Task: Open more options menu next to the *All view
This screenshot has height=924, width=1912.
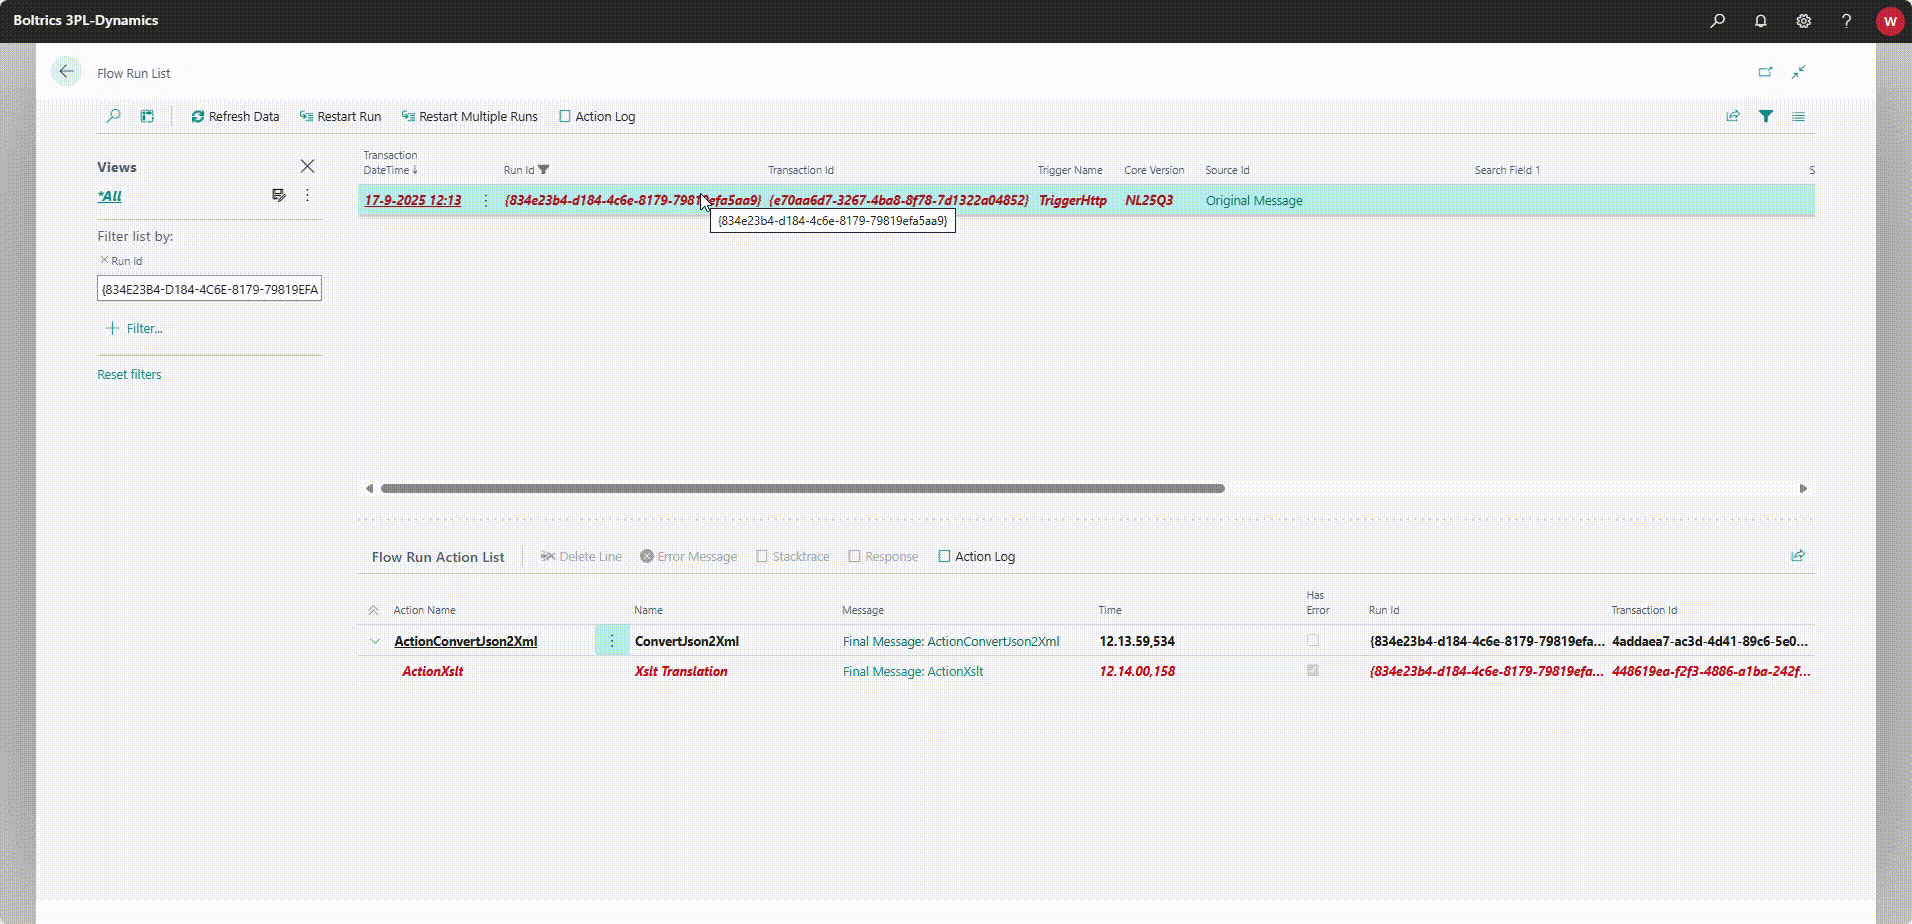Action: pyautogui.click(x=307, y=195)
